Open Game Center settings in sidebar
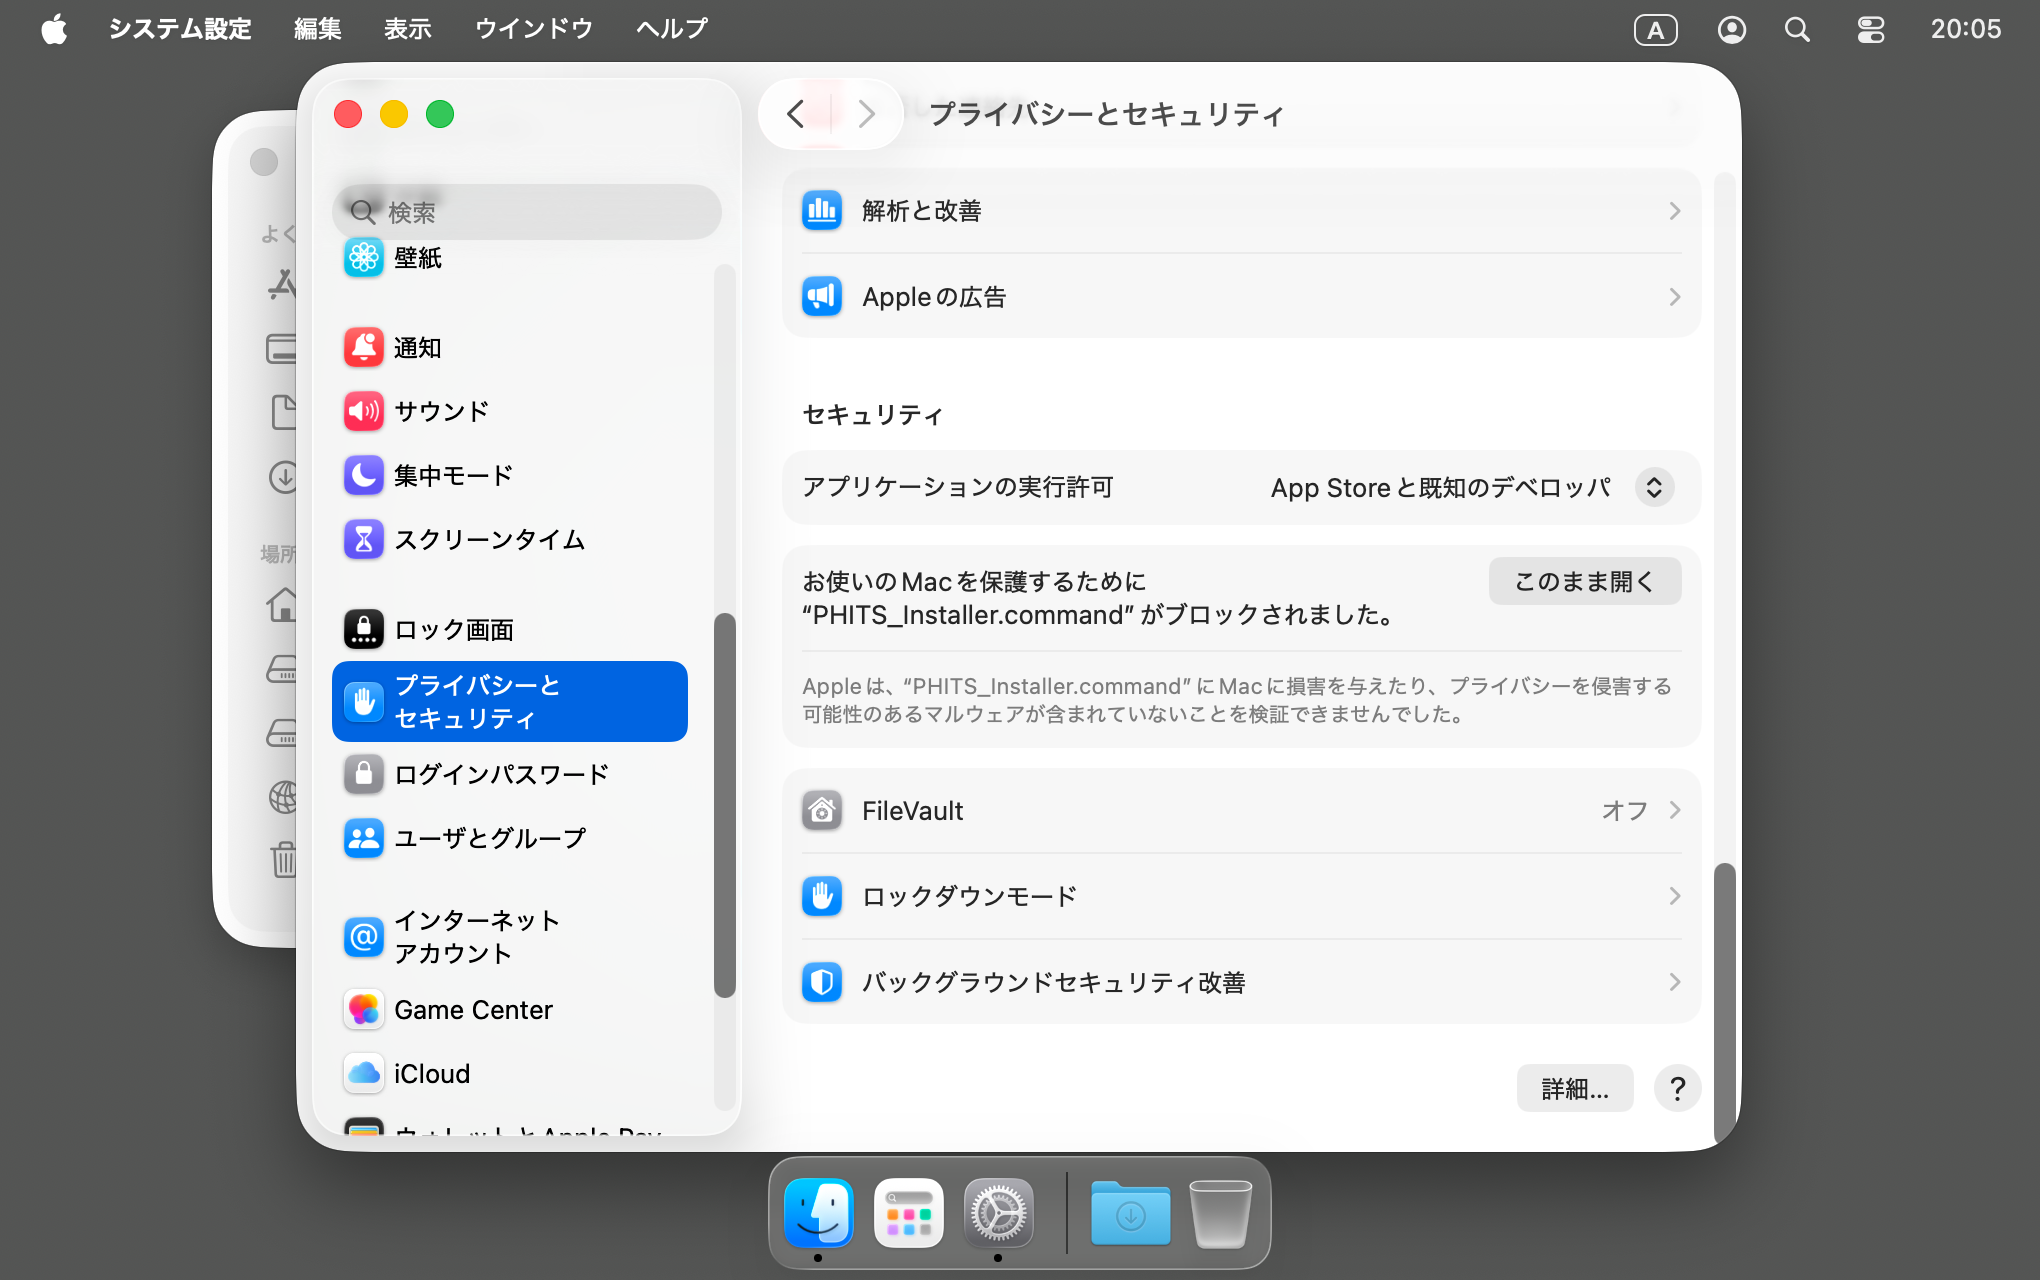The height and width of the screenshot is (1280, 2040). 472,1010
